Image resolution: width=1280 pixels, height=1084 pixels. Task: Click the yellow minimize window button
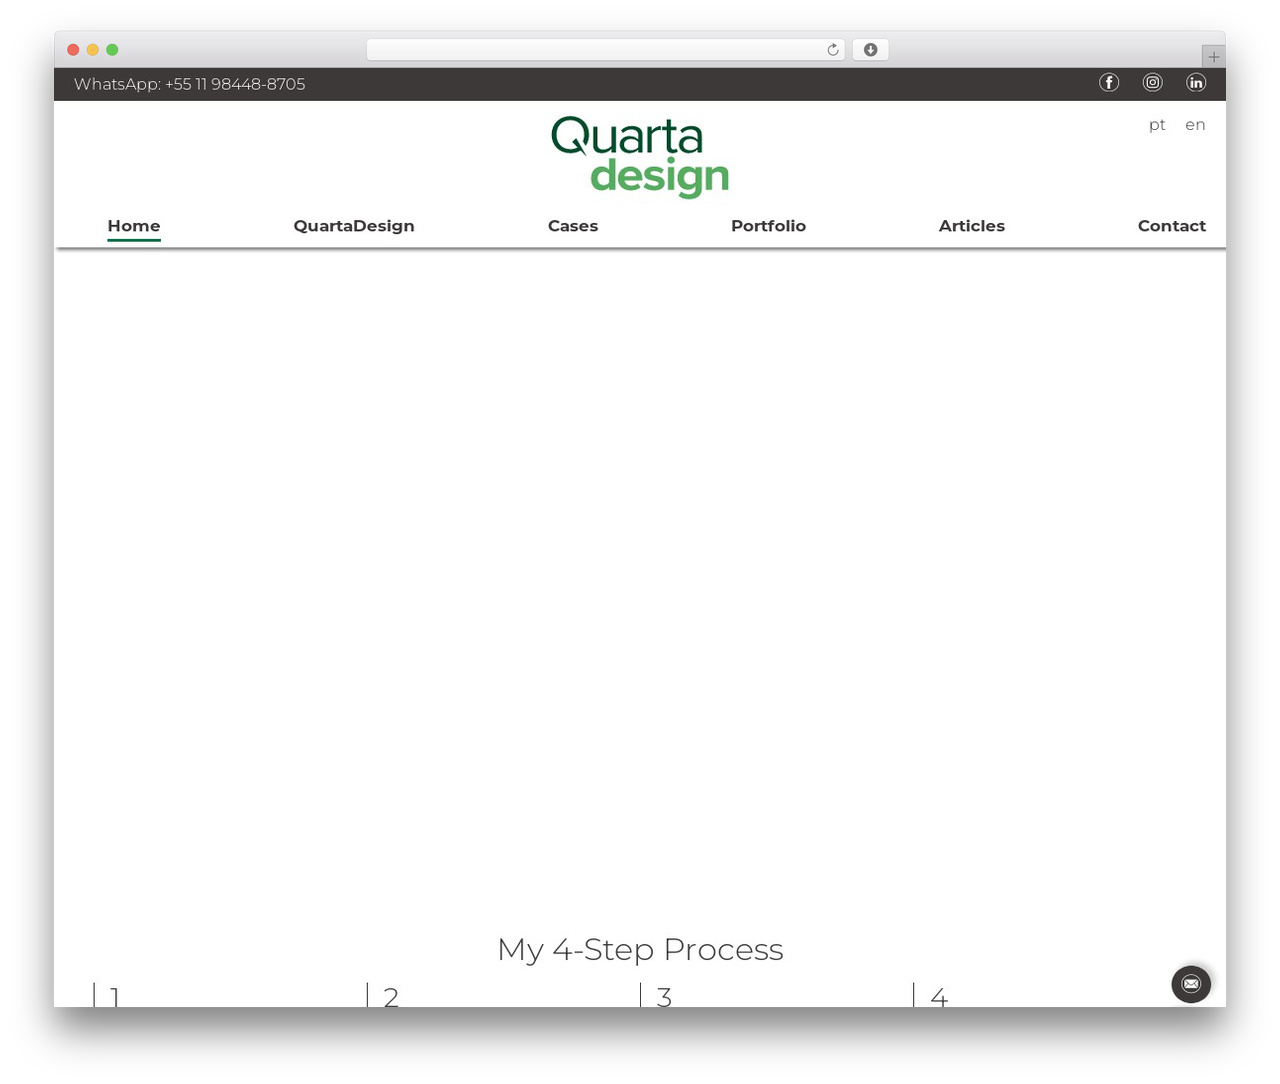tap(93, 50)
